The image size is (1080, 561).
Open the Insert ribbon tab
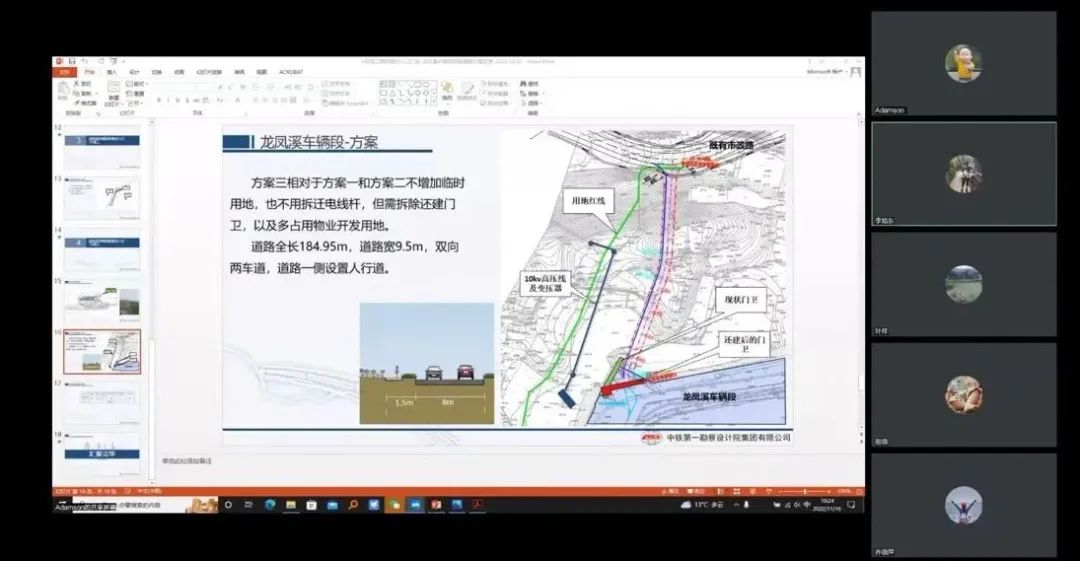112,72
